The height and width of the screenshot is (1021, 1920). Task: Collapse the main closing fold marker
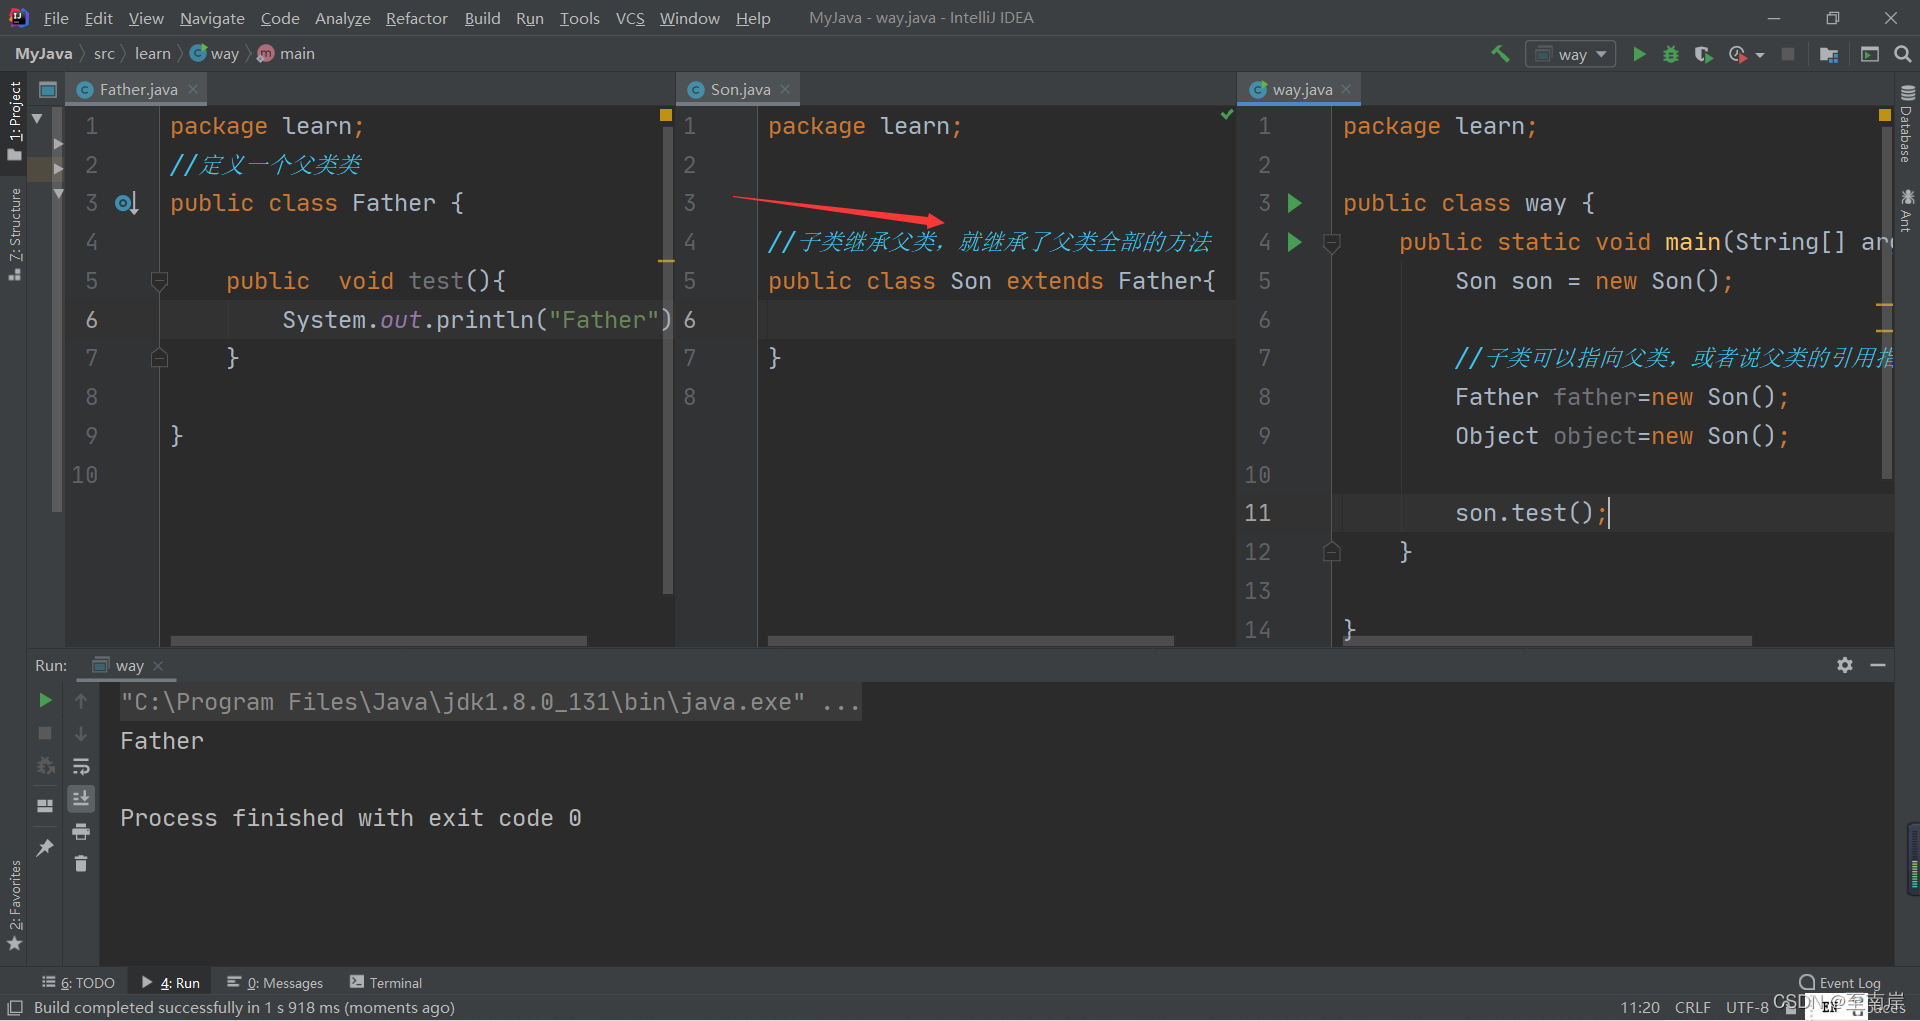(x=1332, y=552)
